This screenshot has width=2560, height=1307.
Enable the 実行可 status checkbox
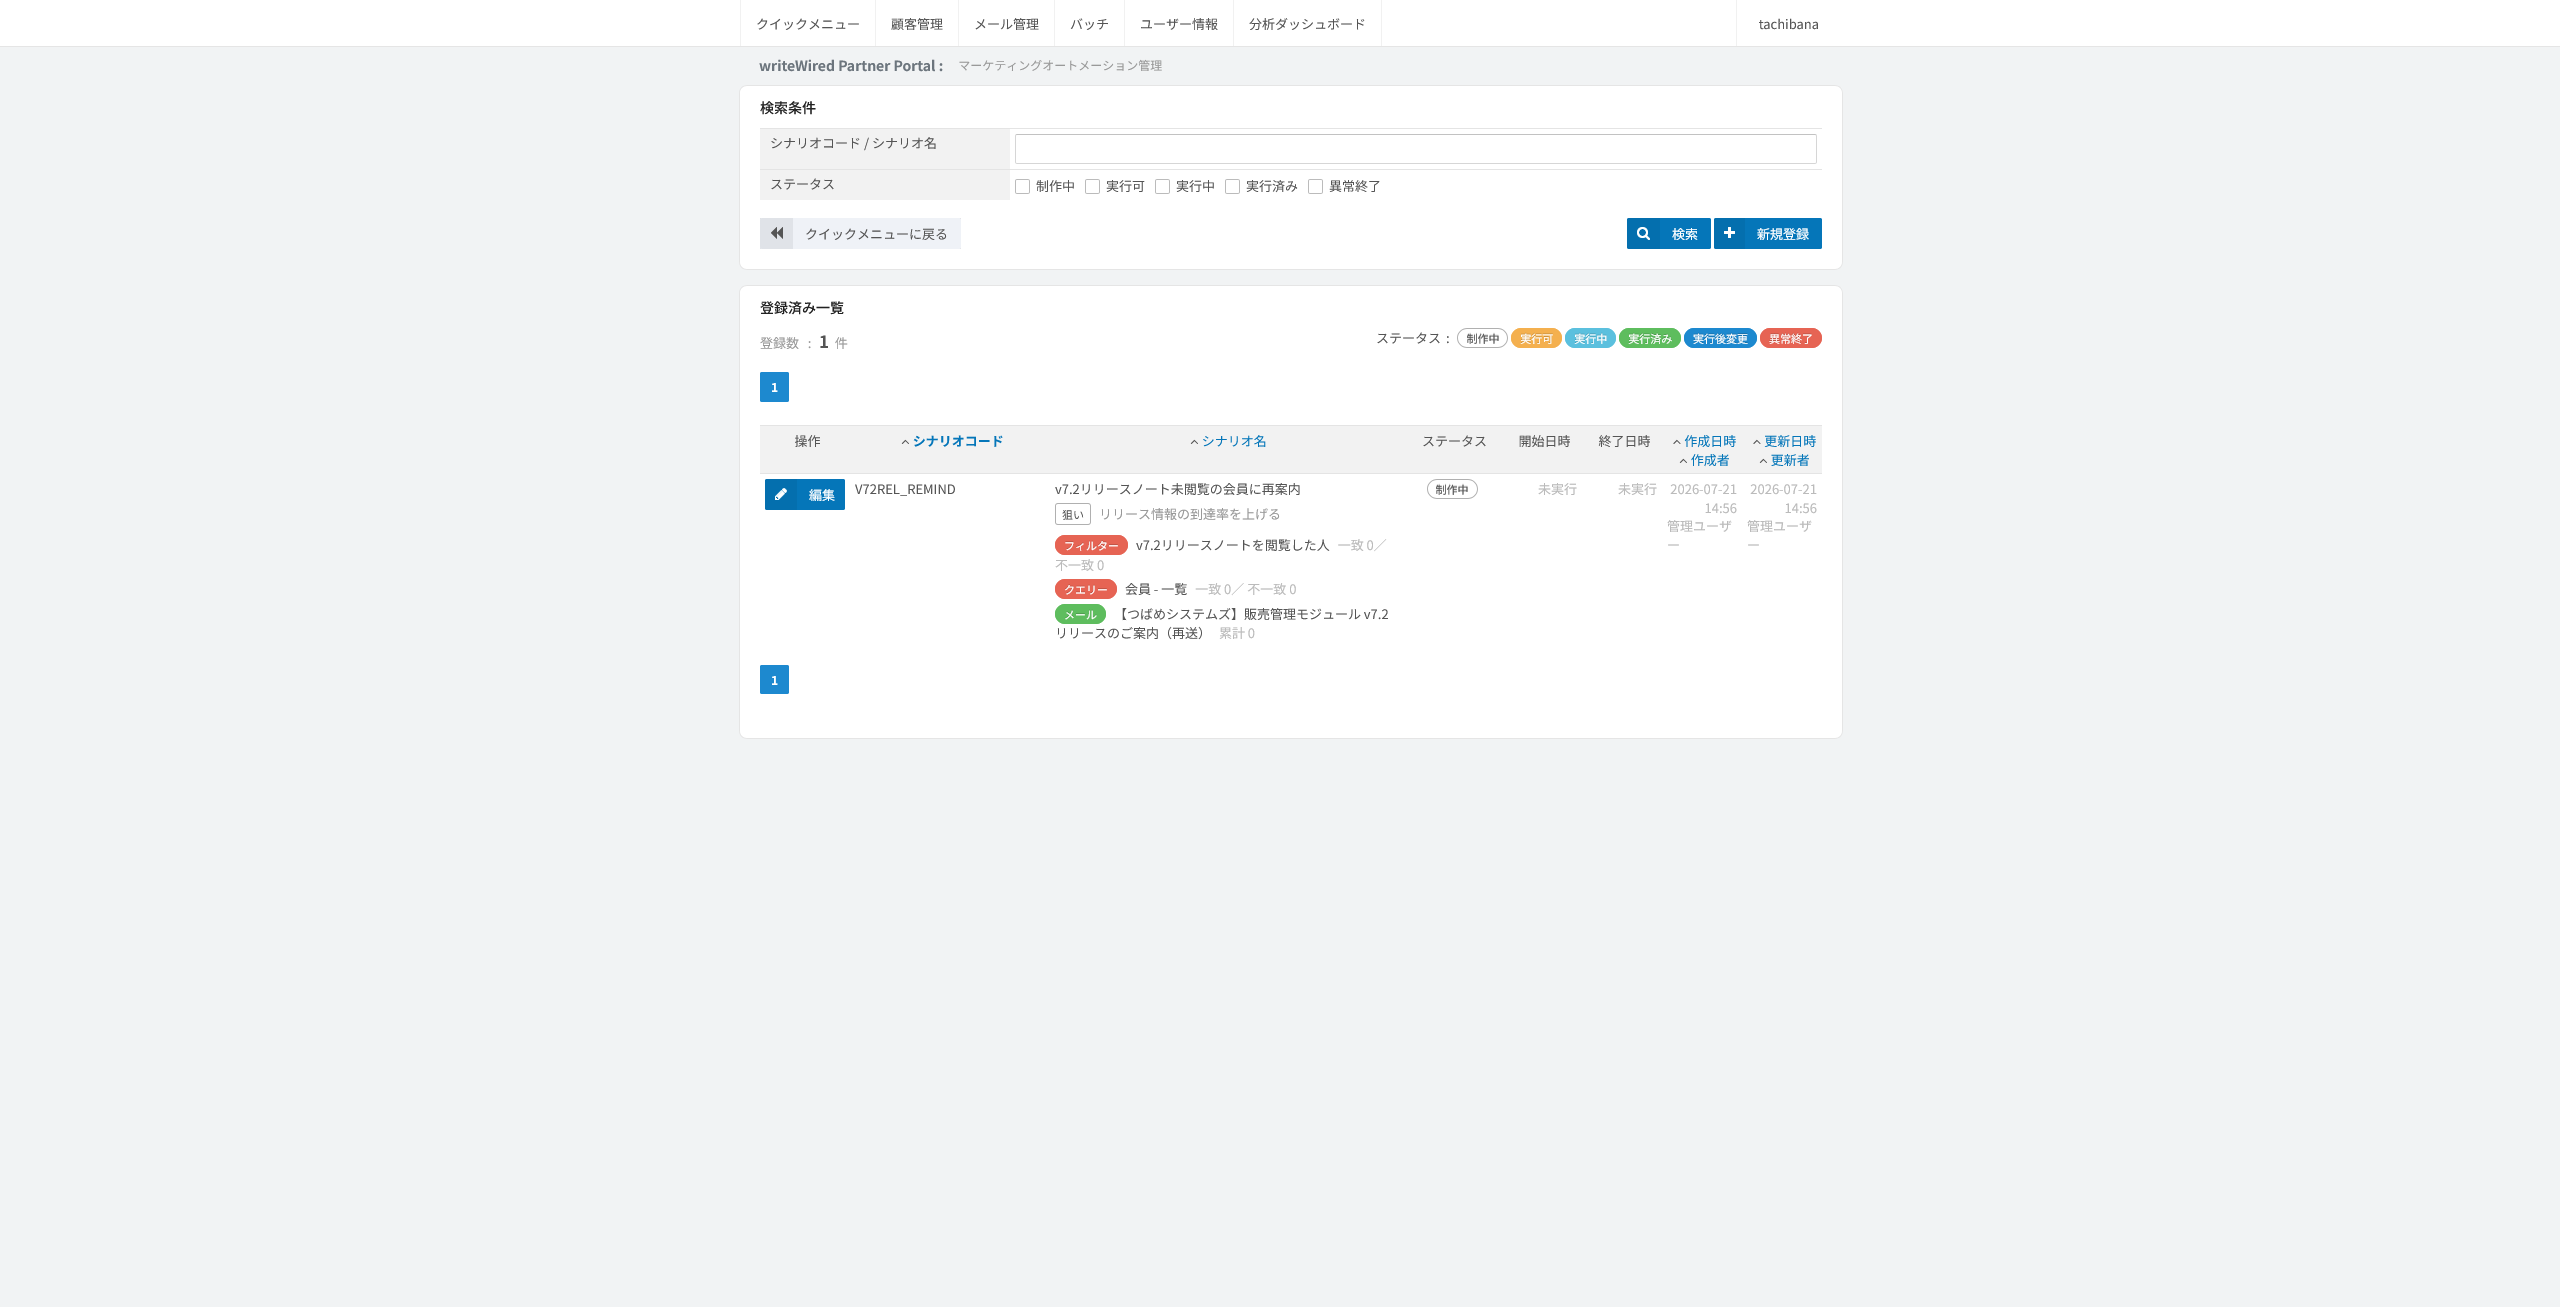point(1092,187)
